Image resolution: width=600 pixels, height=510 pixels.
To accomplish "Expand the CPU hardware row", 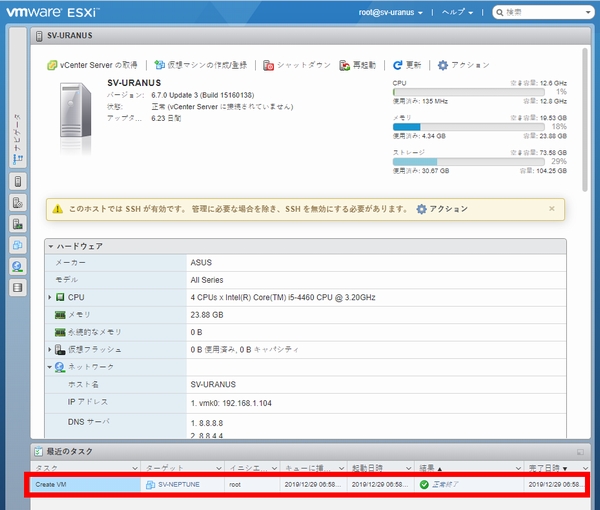I will (50, 297).
